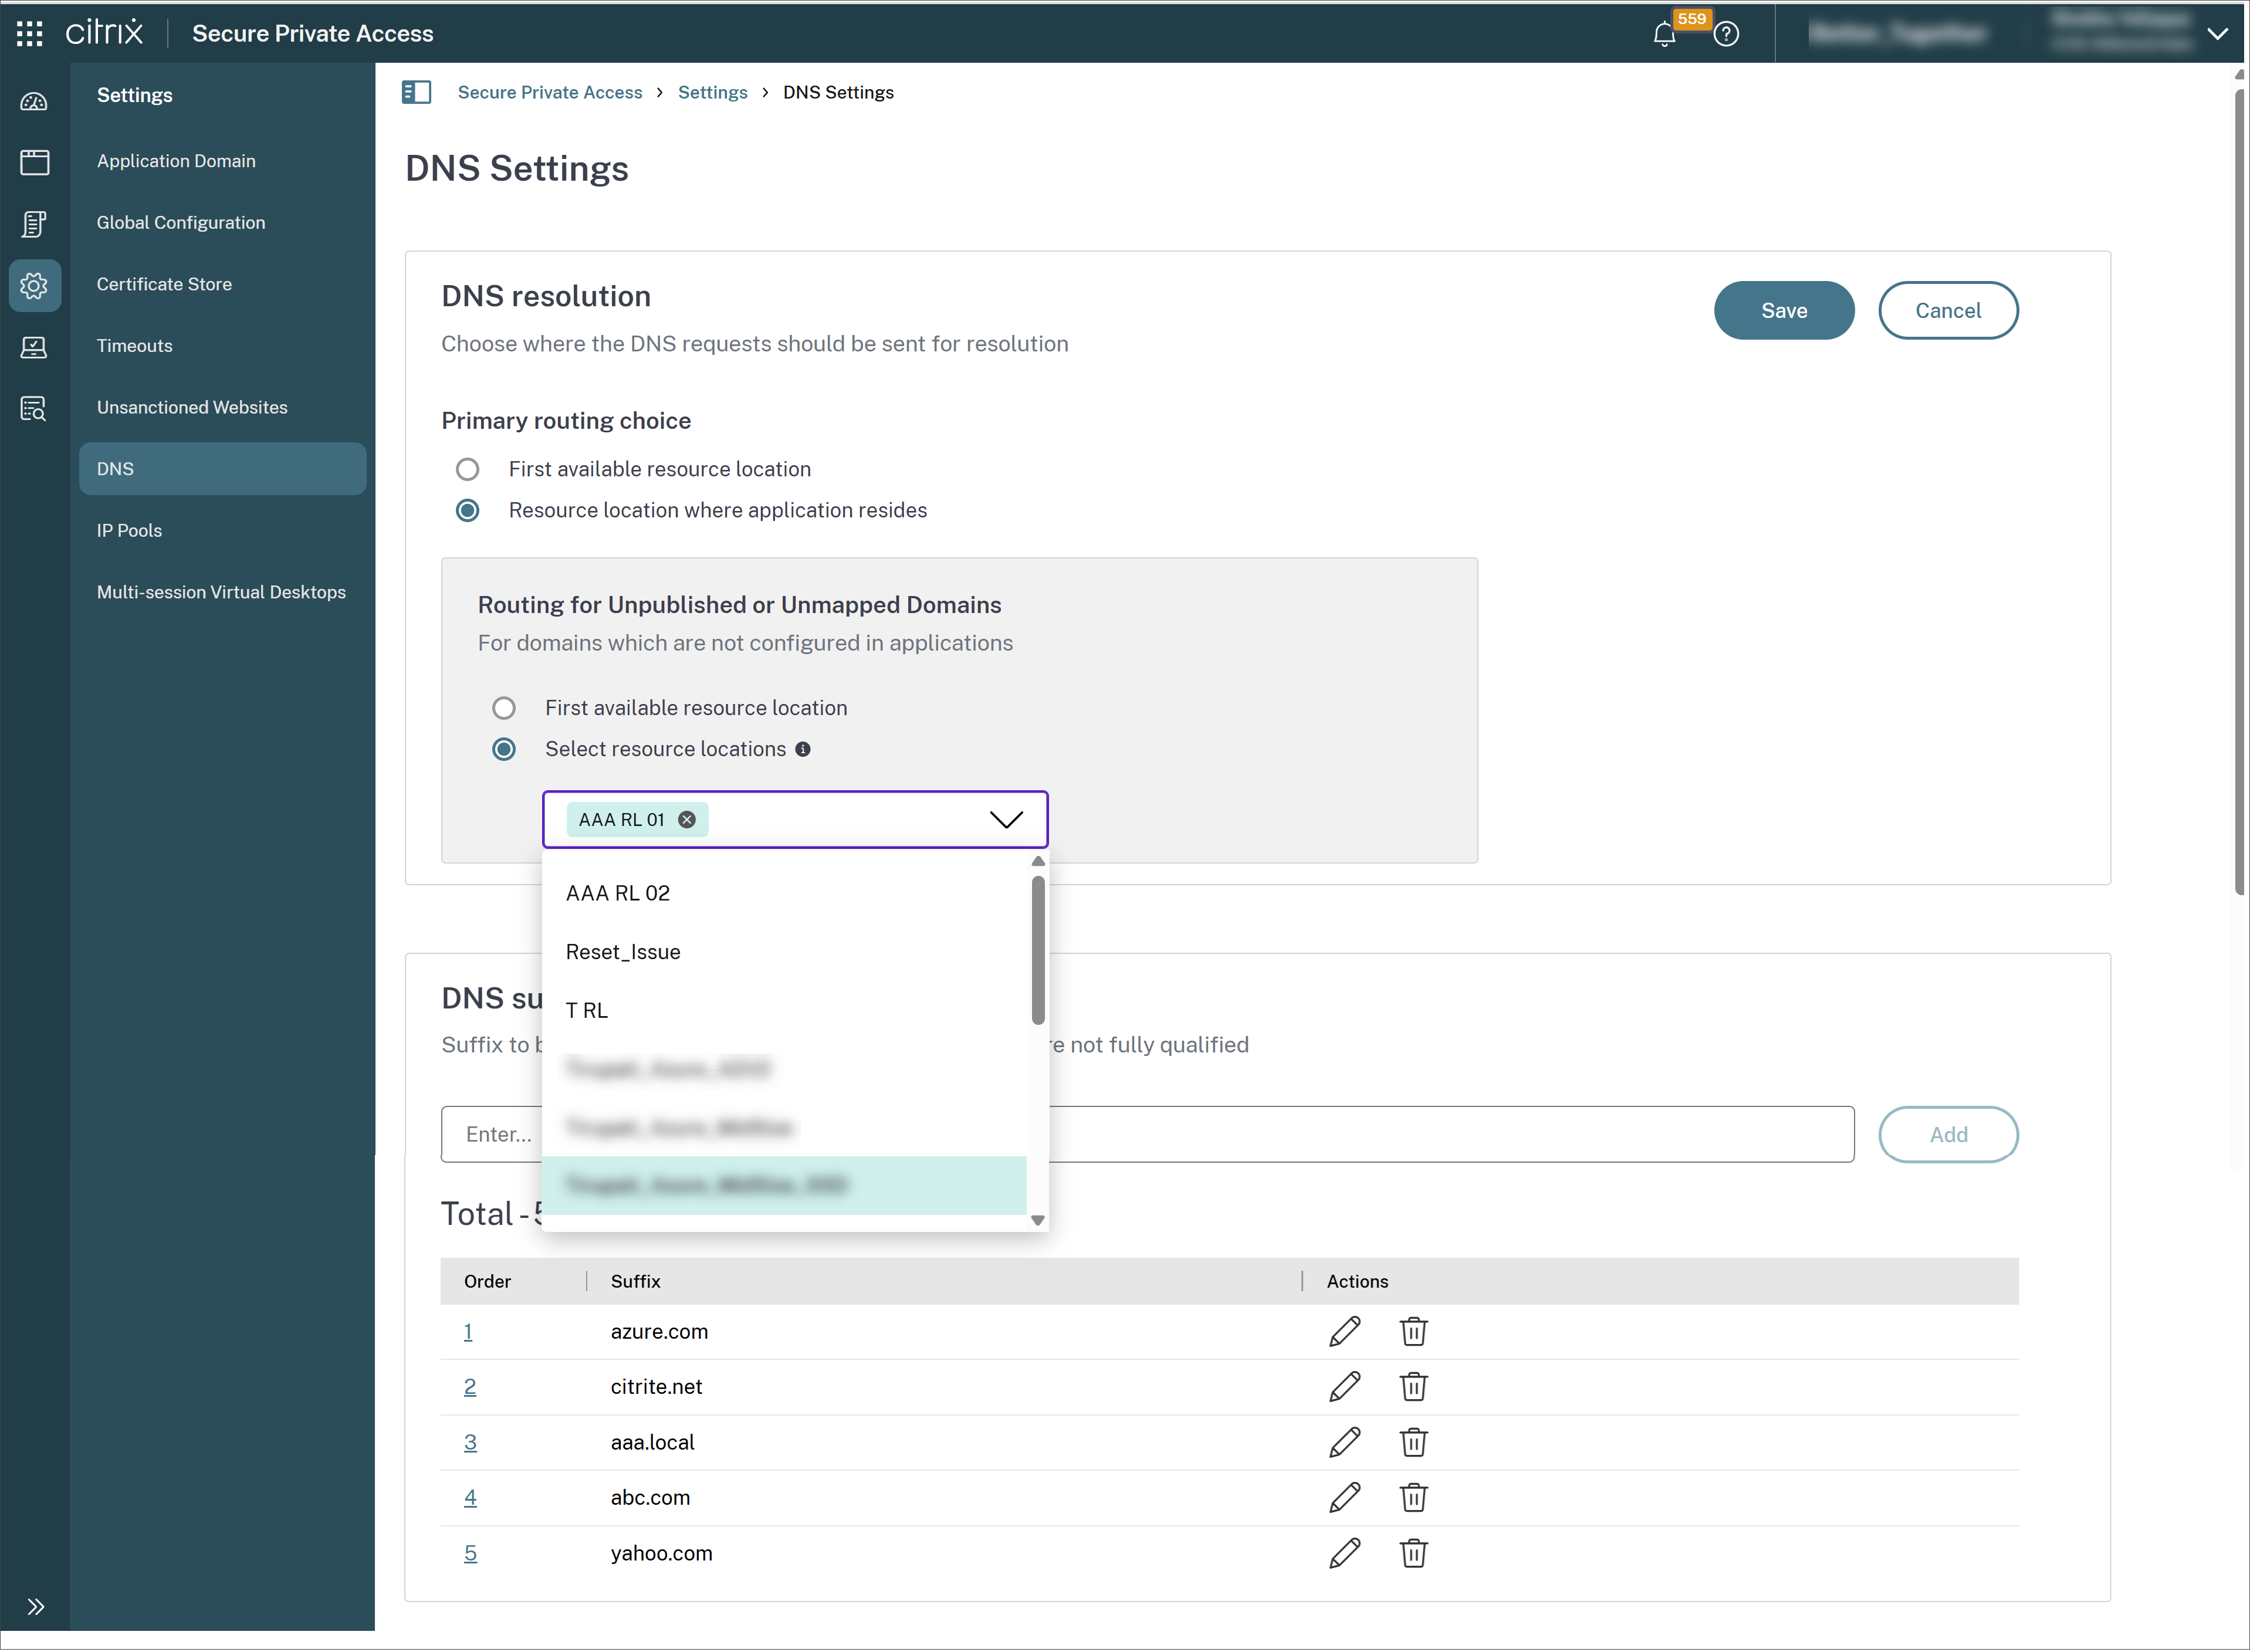Image resolution: width=2250 pixels, height=1652 pixels.
Task: Expand the user account menu chevron
Action: pos(2219,33)
